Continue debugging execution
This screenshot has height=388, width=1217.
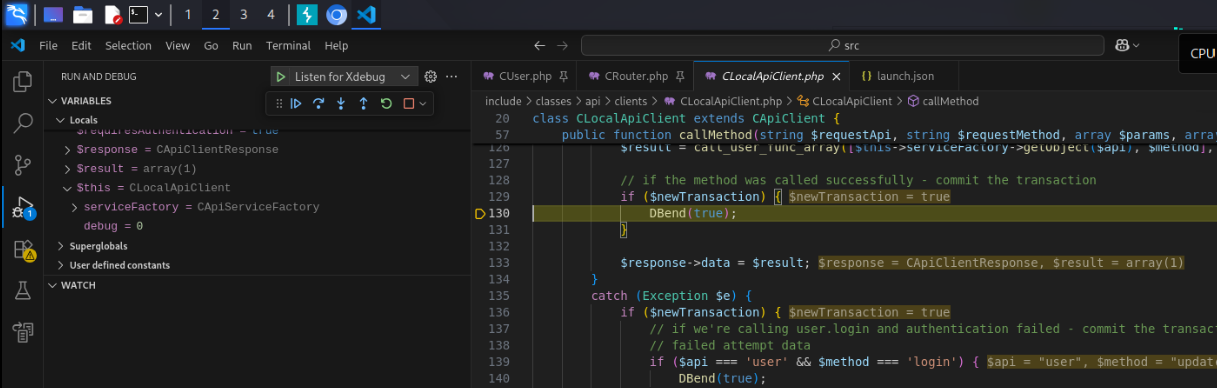tap(295, 103)
